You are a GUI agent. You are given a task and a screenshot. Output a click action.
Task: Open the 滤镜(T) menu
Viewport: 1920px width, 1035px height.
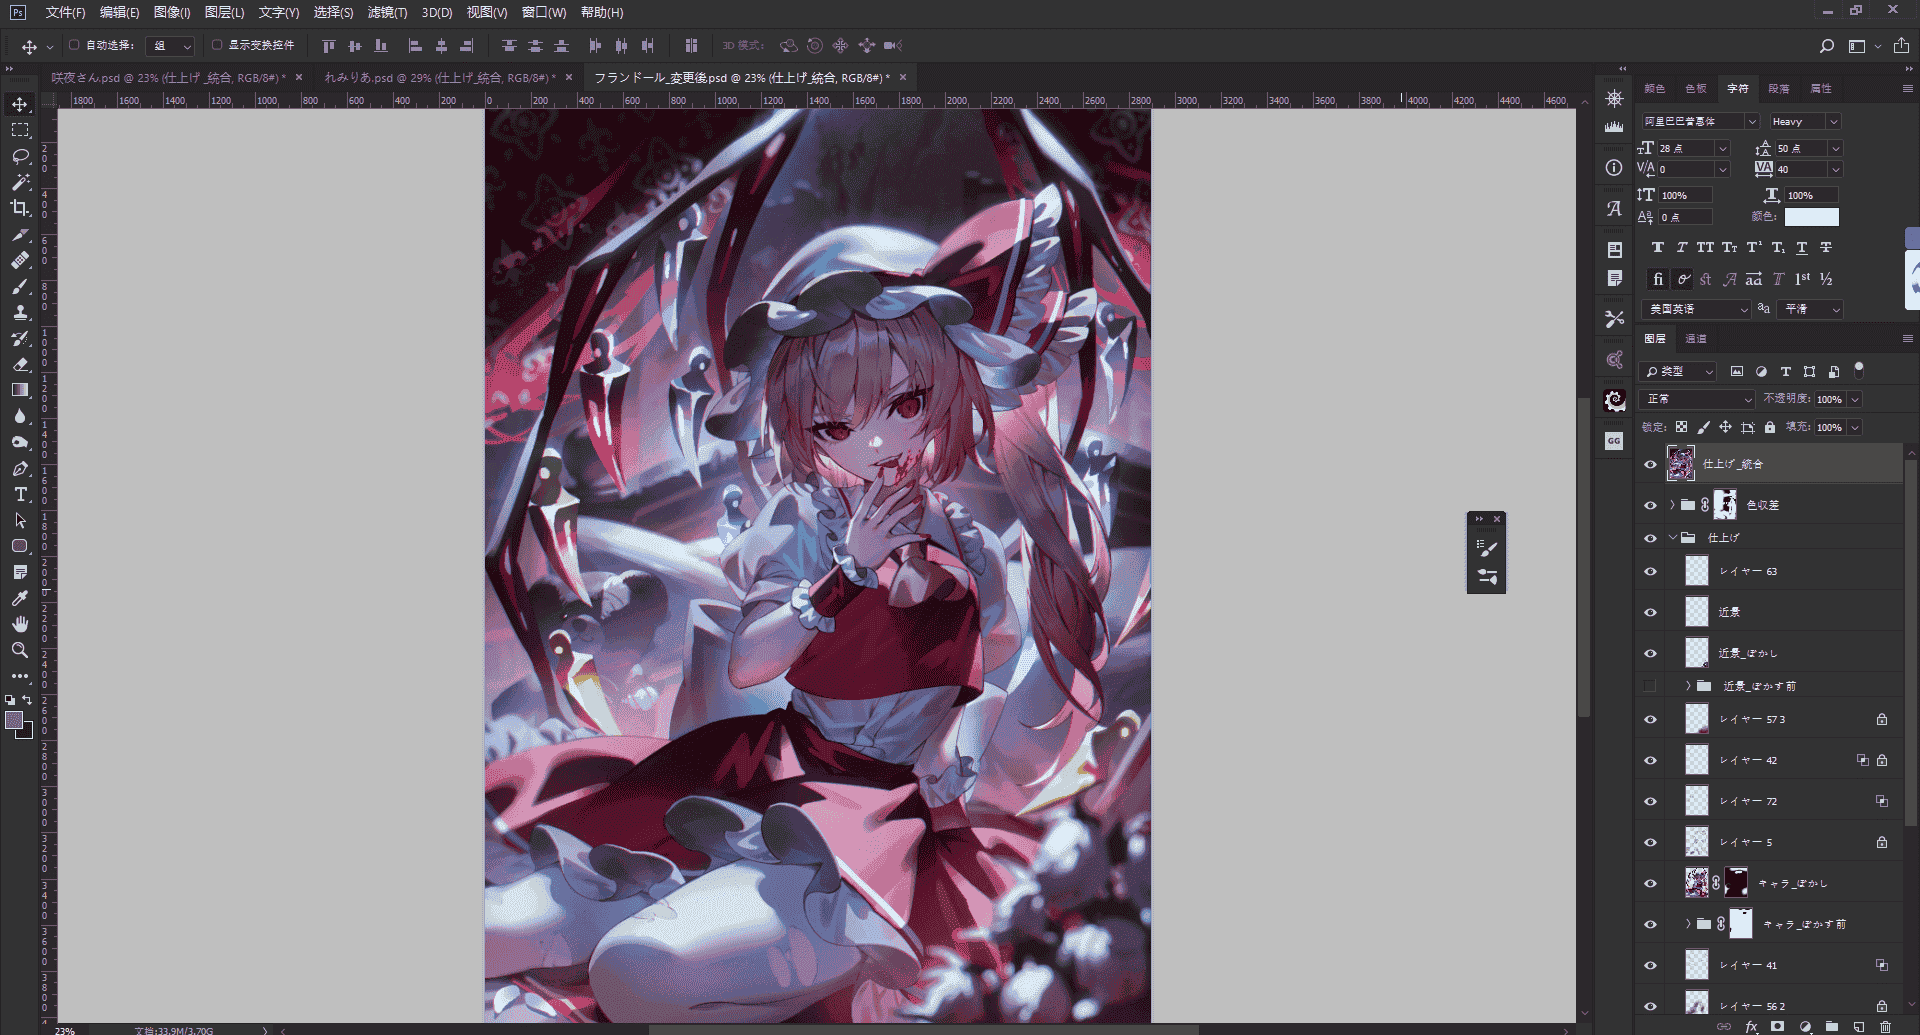tap(387, 12)
